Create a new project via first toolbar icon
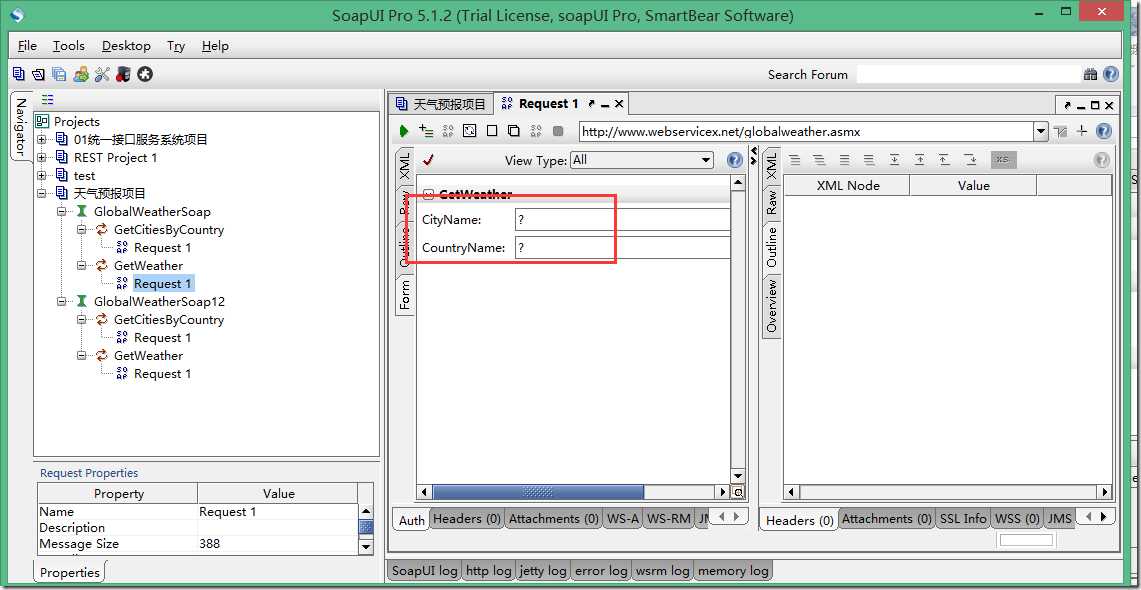The height and width of the screenshot is (590, 1141). [18, 74]
